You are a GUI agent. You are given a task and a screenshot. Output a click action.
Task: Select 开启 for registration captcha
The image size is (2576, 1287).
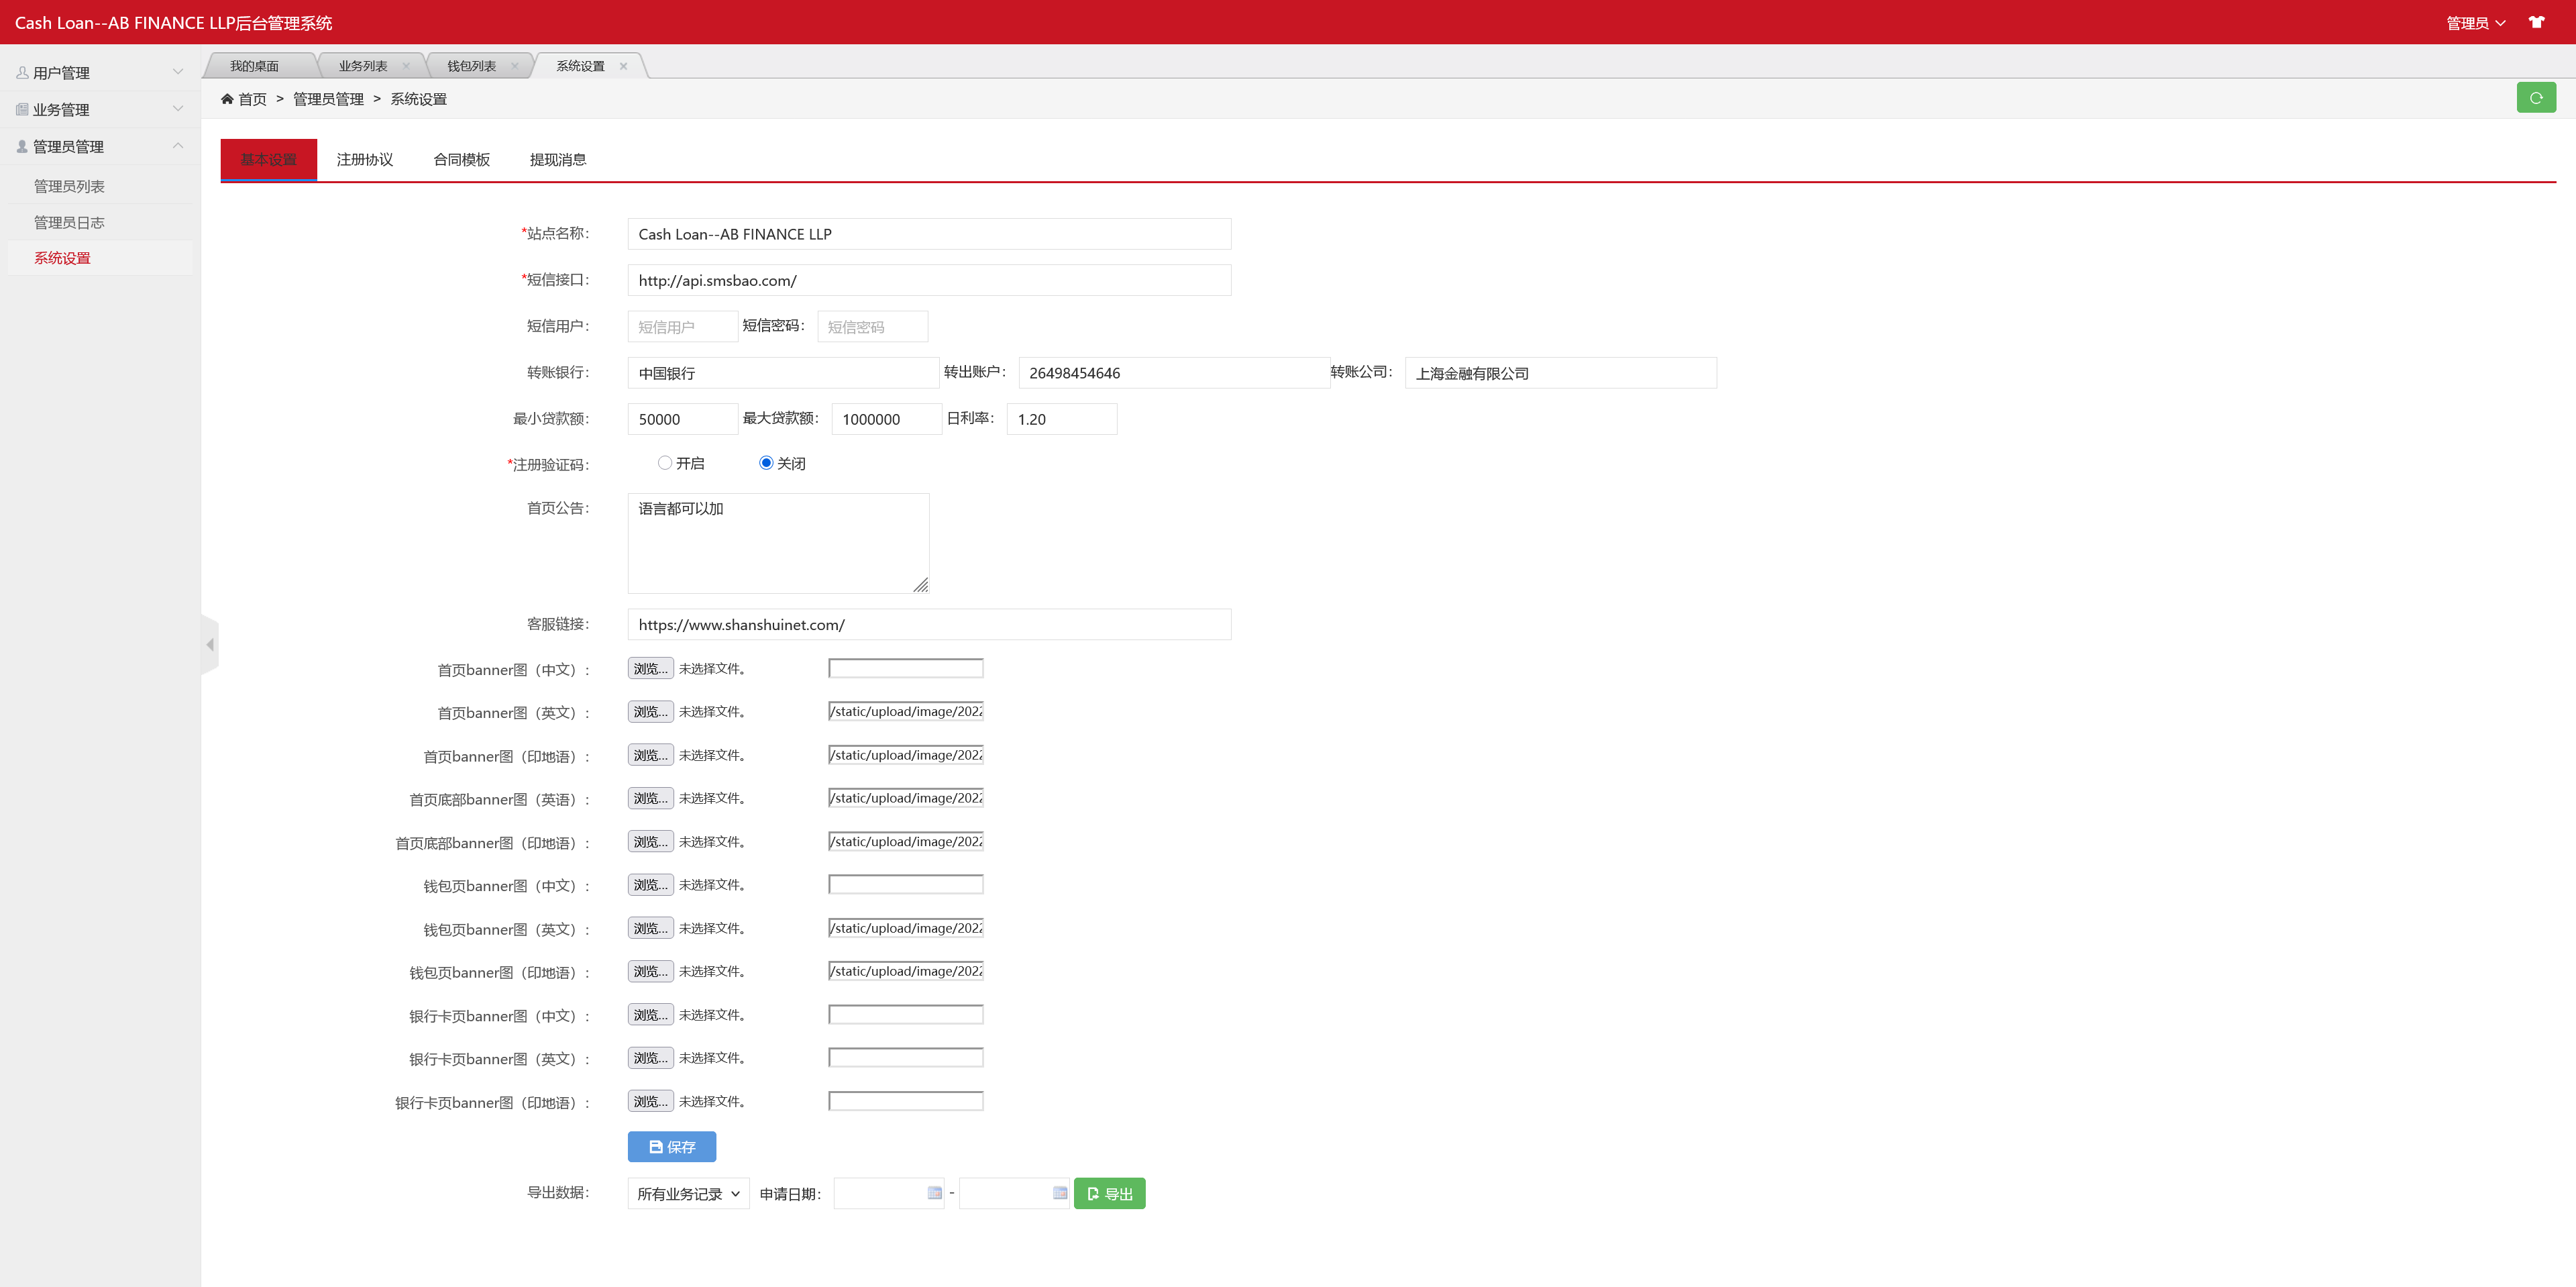(665, 463)
